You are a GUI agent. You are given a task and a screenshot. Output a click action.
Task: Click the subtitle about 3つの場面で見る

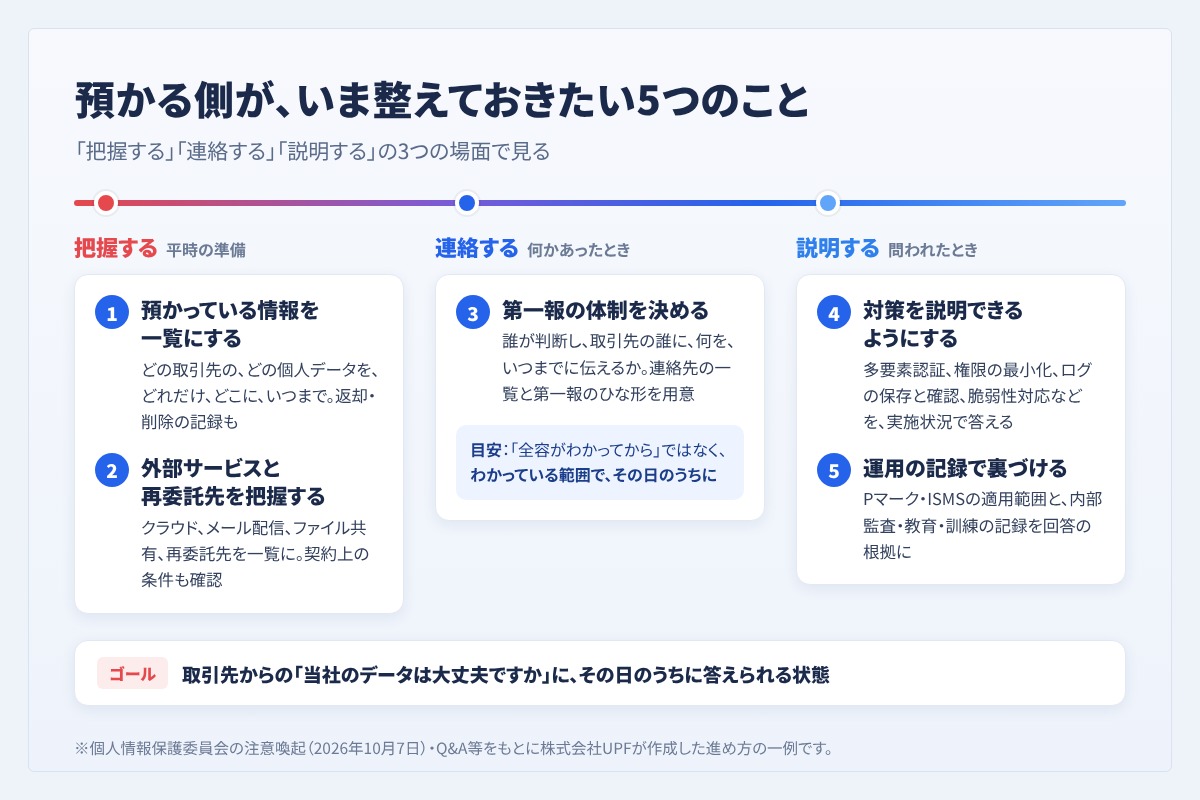click(x=312, y=152)
